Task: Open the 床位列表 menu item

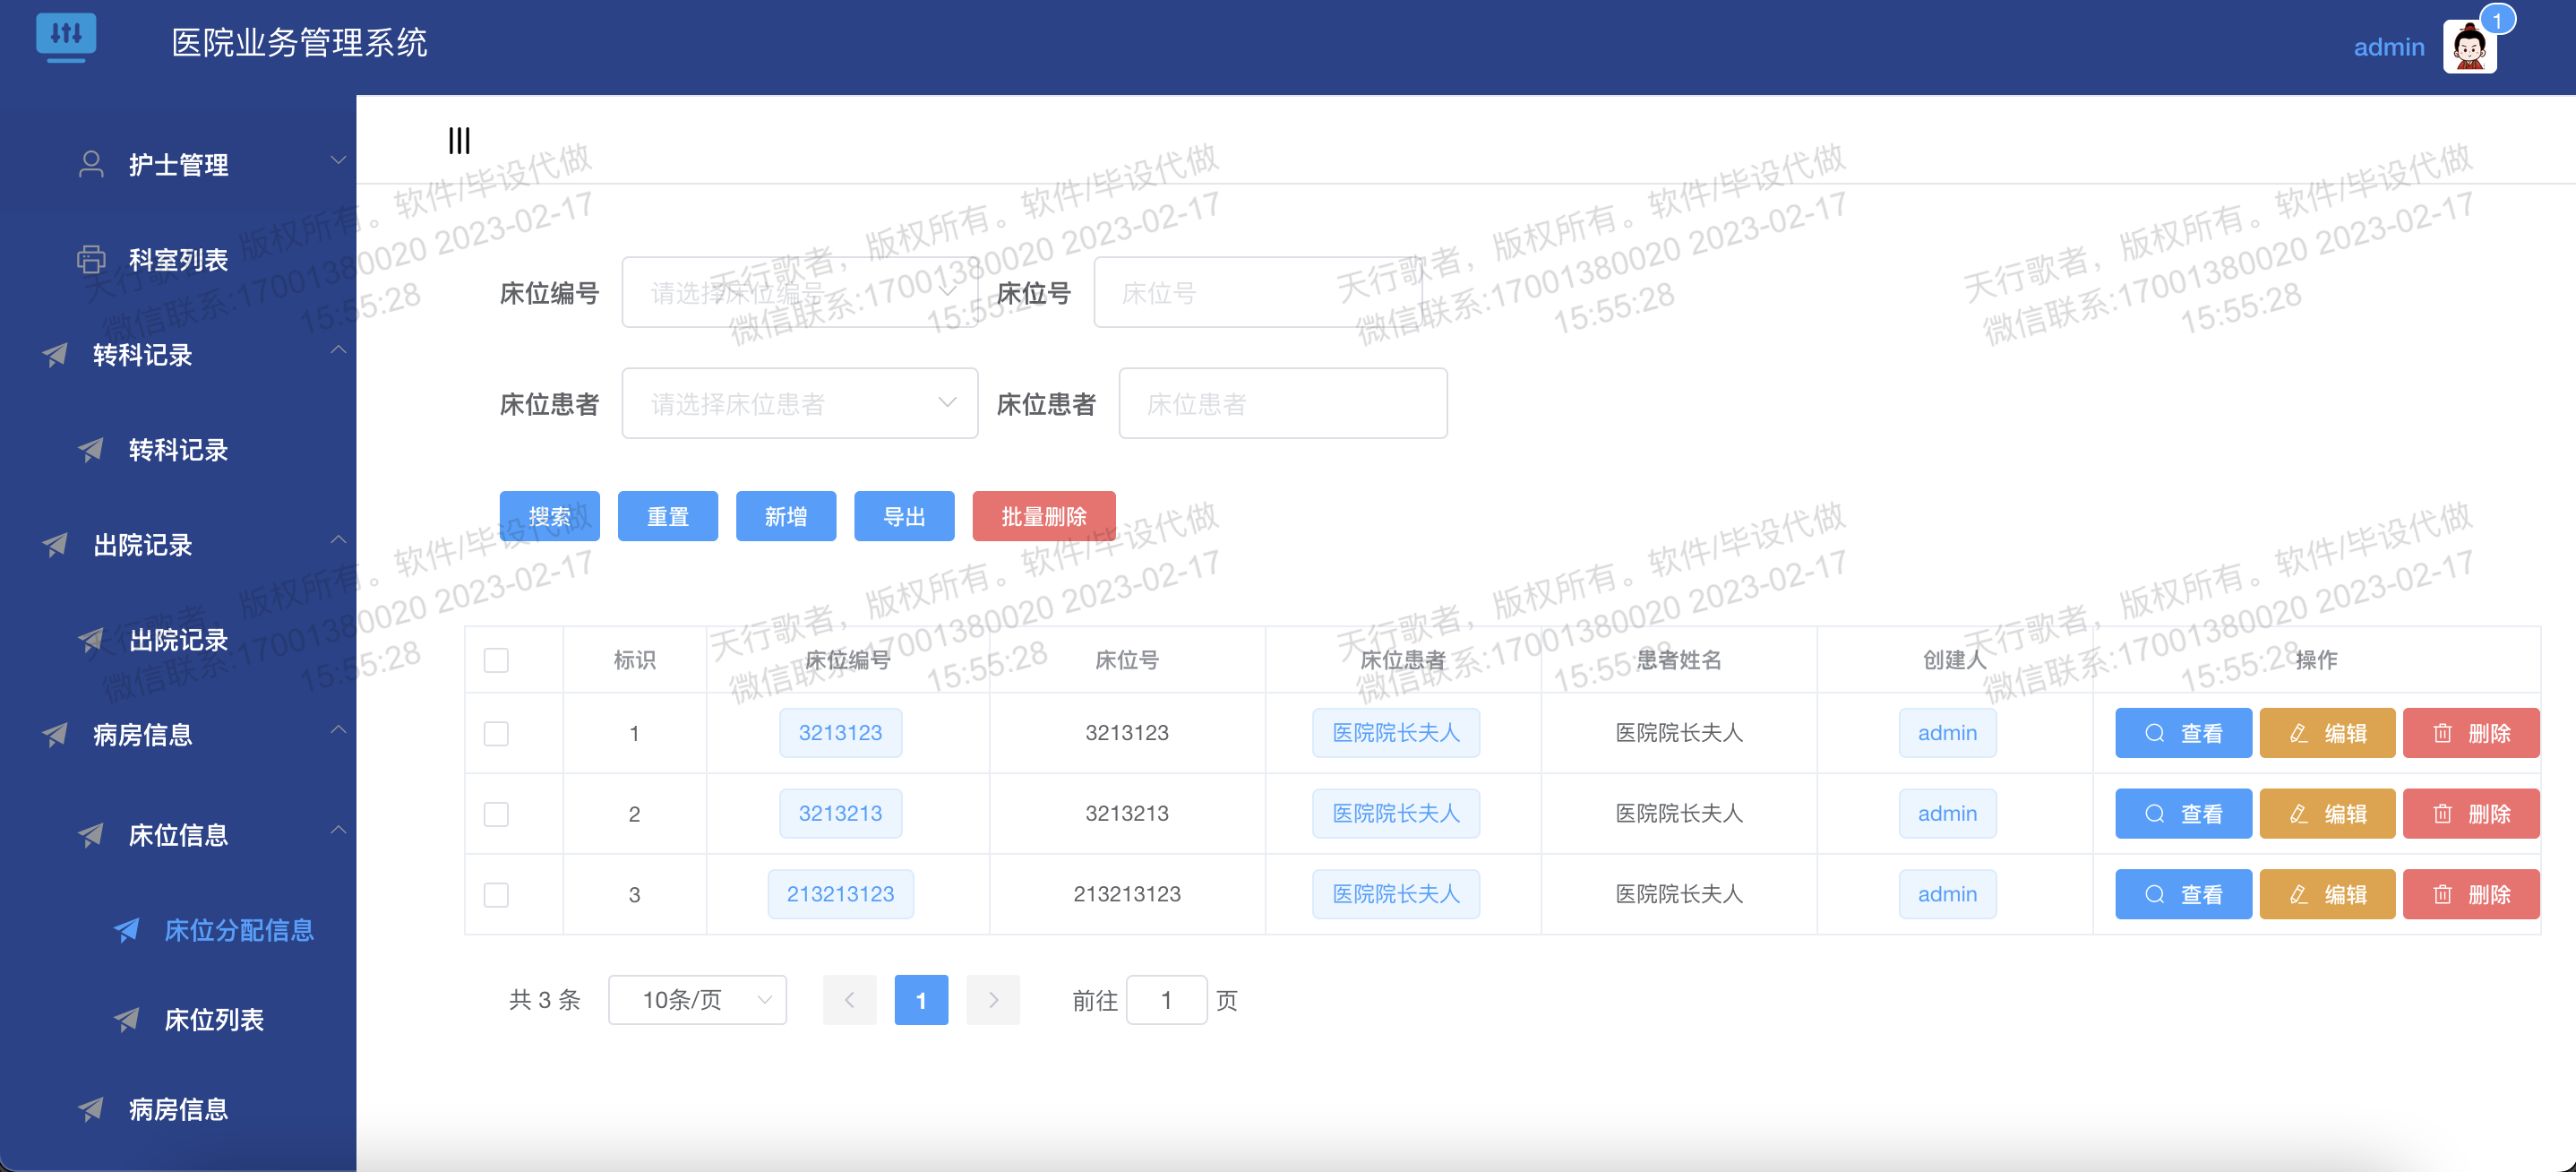Action: pyautogui.click(x=213, y=1019)
